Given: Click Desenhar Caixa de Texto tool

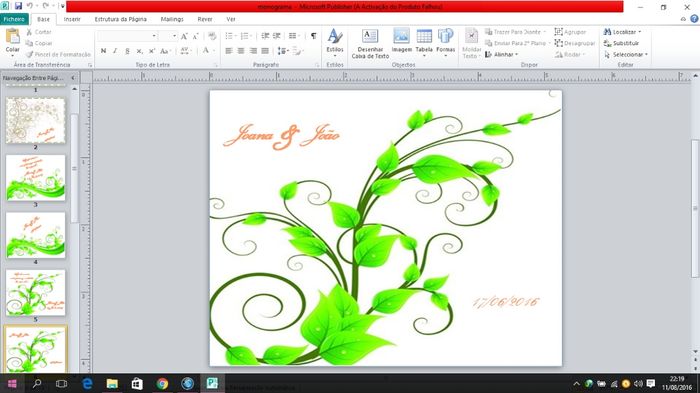Looking at the screenshot, I should point(370,44).
